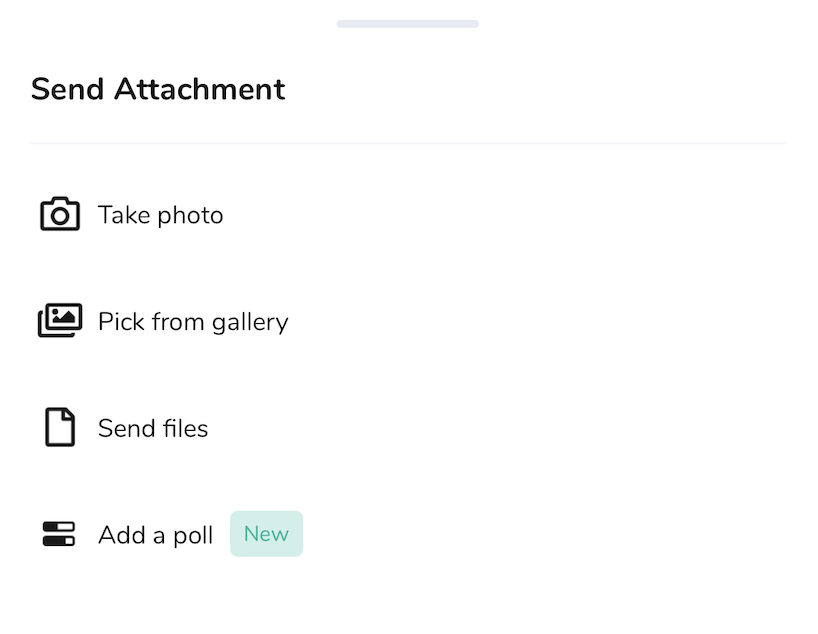Click the word gallery in the second option
This screenshot has height=634, width=818.
(250, 323)
